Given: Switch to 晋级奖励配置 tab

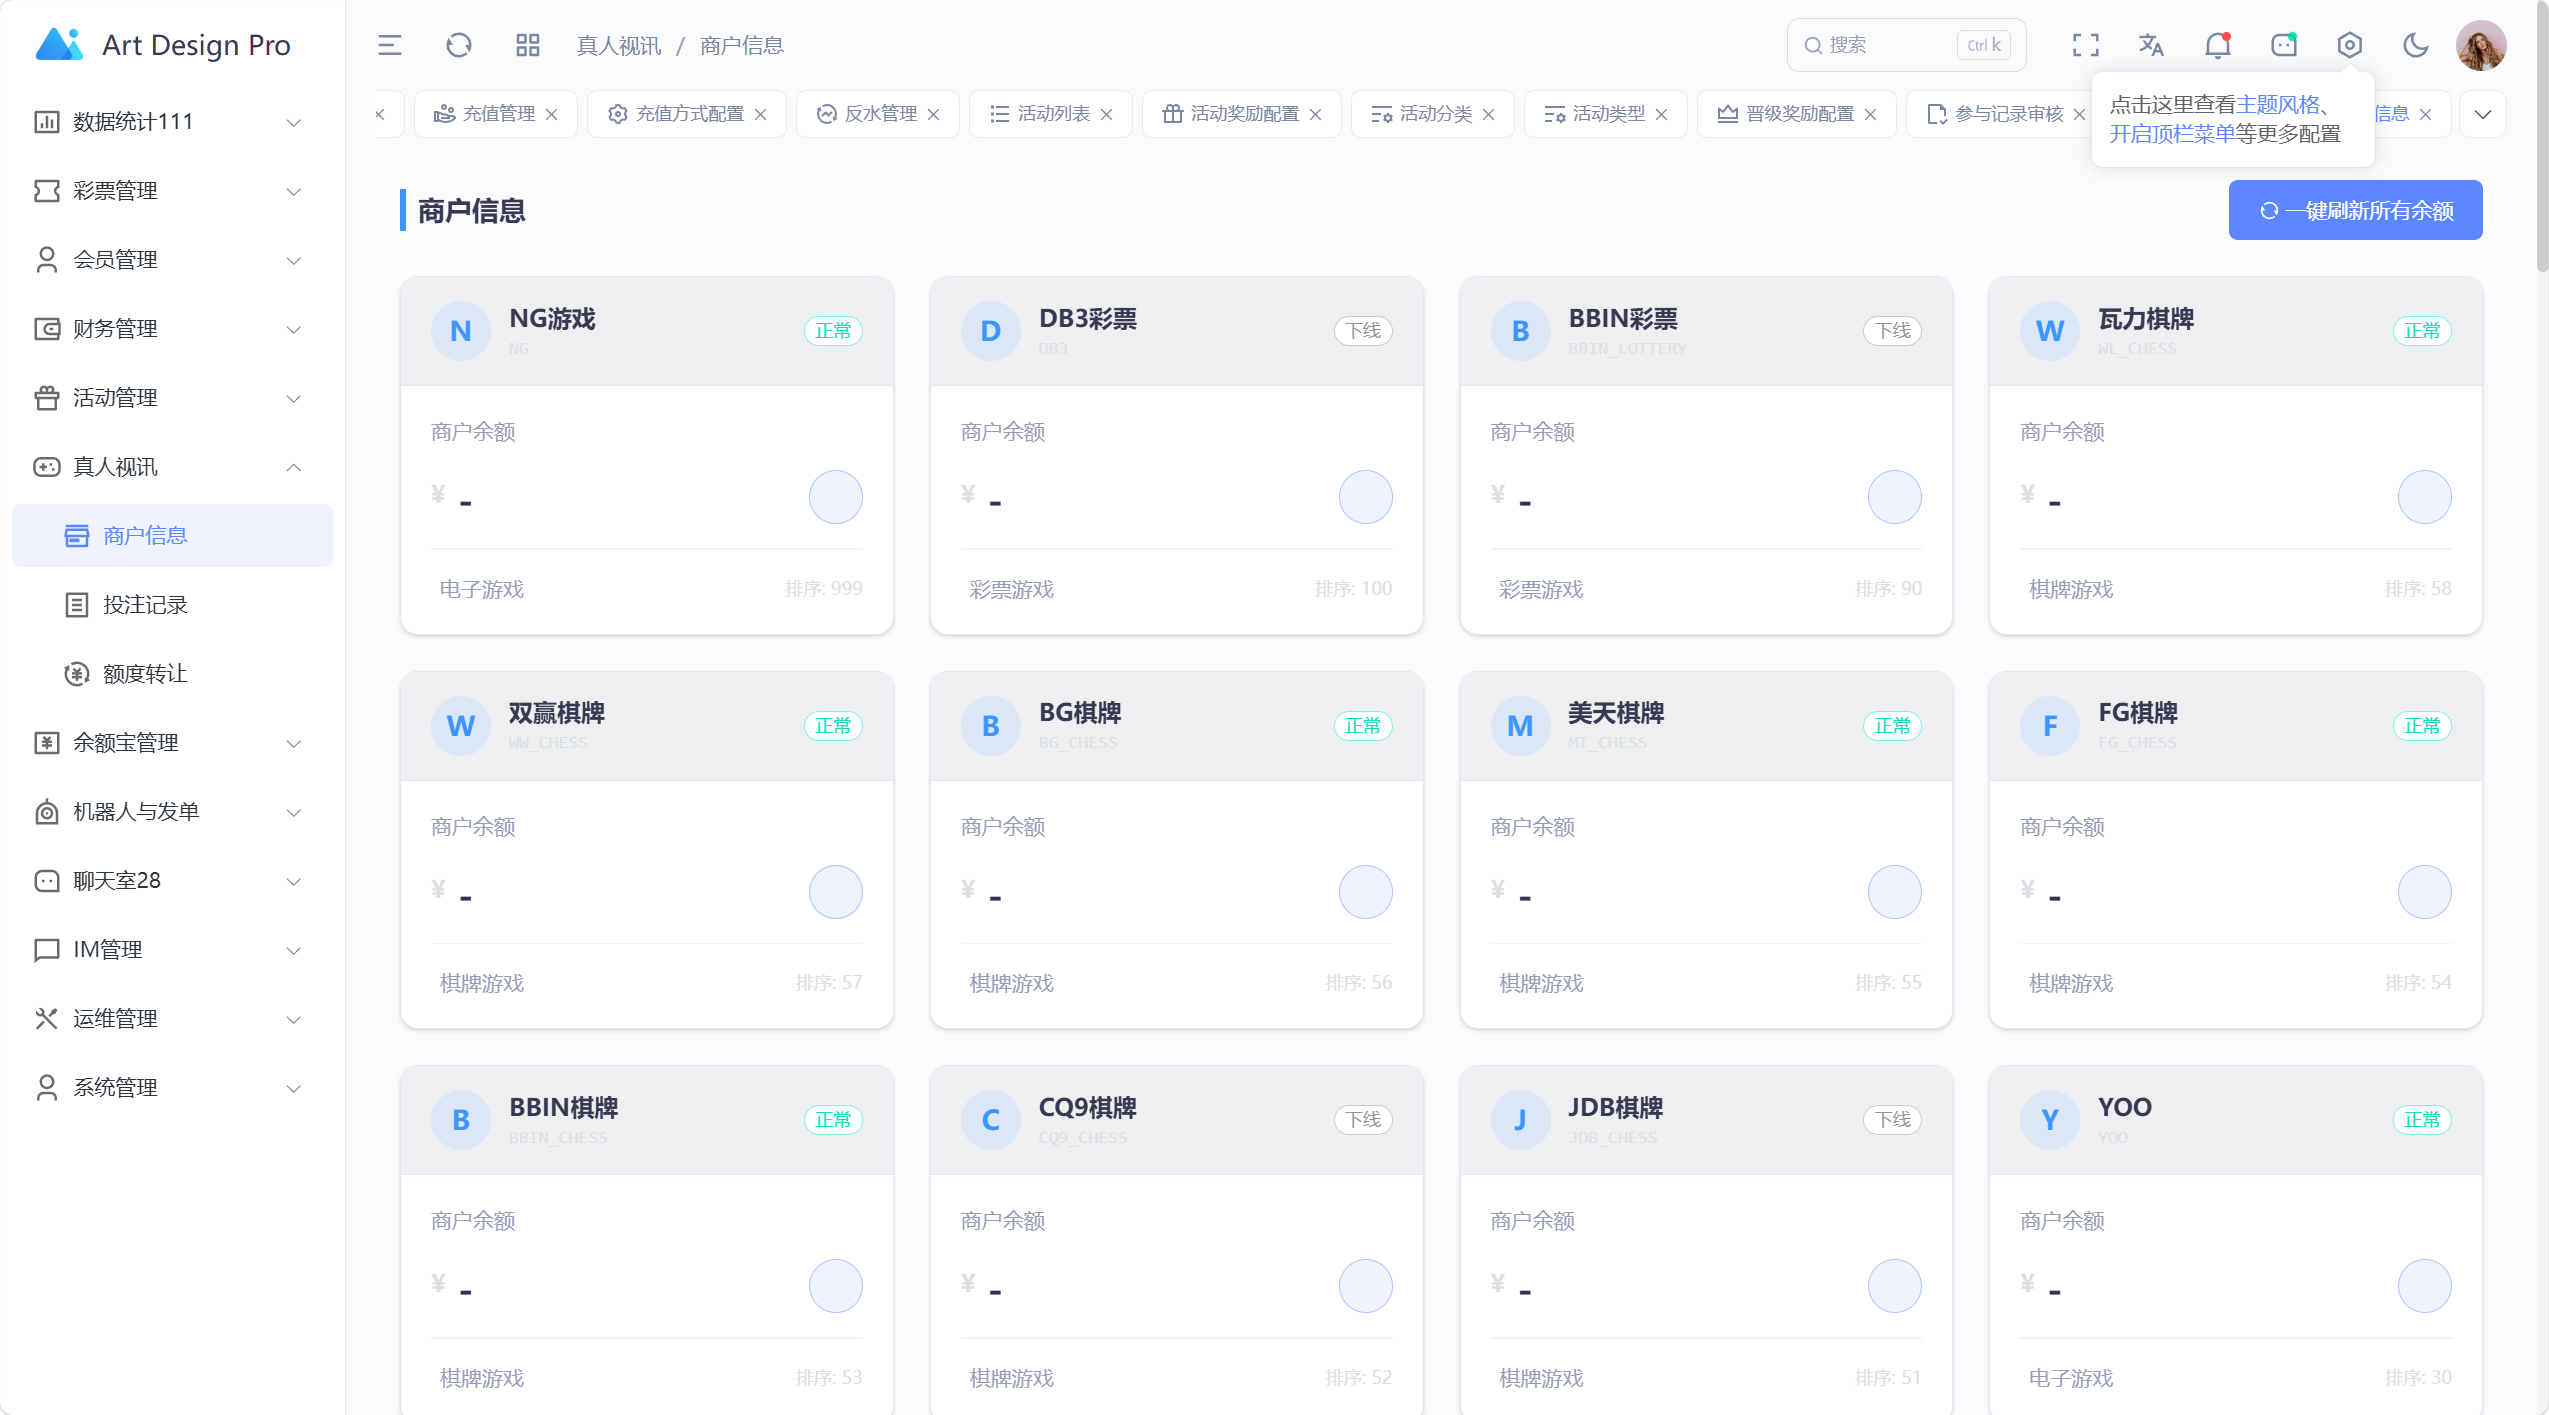Looking at the screenshot, I should pyautogui.click(x=1798, y=114).
